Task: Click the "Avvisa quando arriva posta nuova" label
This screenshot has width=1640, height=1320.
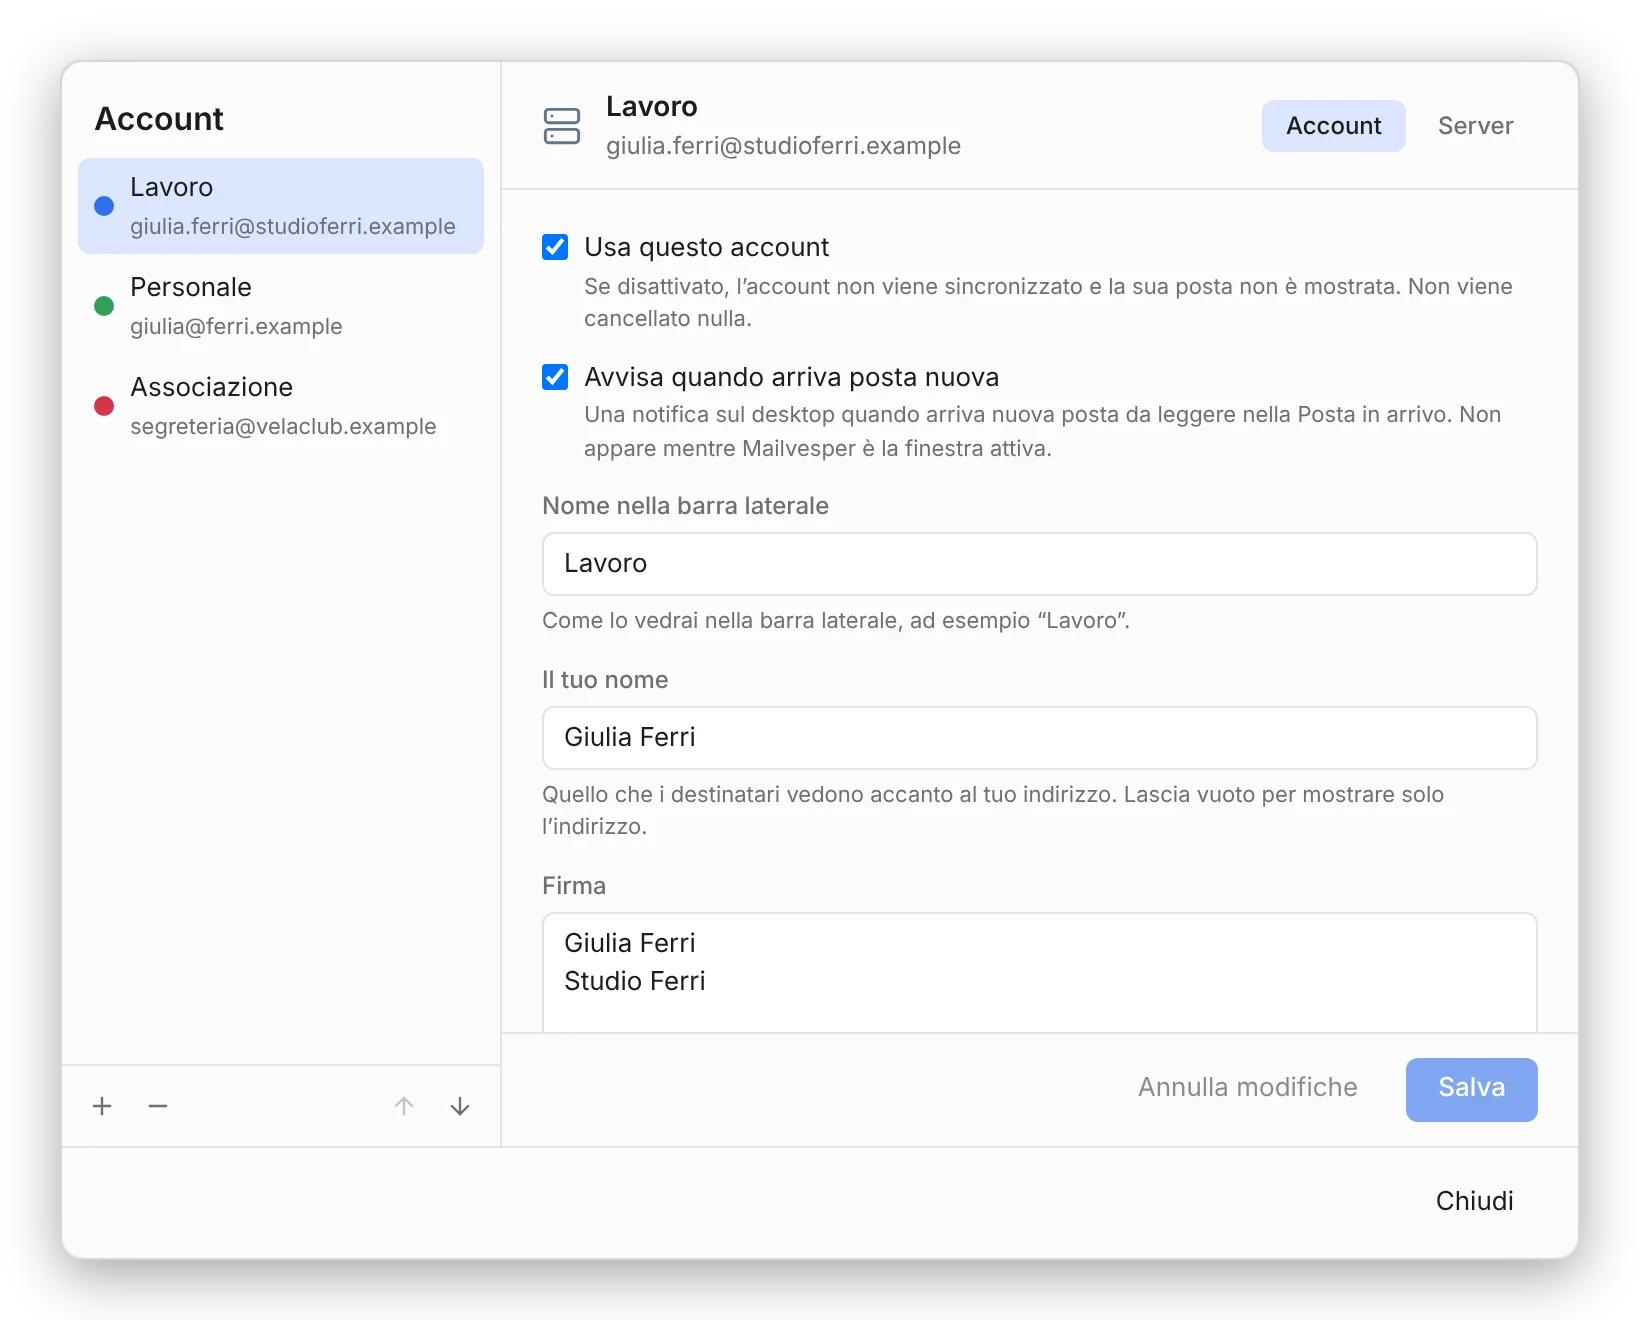Action: pos(791,377)
